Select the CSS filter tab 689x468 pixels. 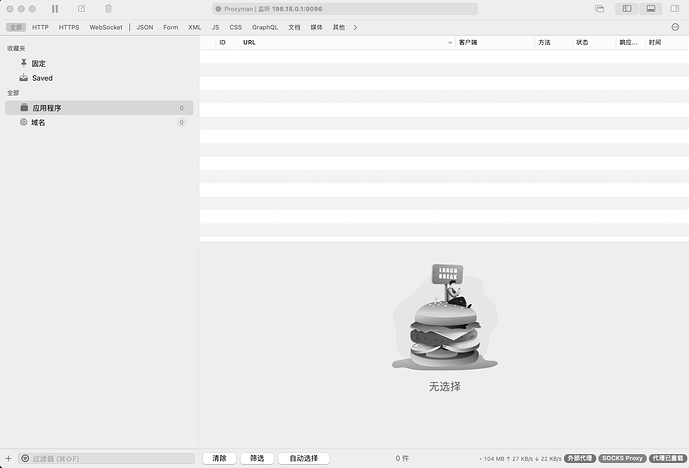click(236, 27)
